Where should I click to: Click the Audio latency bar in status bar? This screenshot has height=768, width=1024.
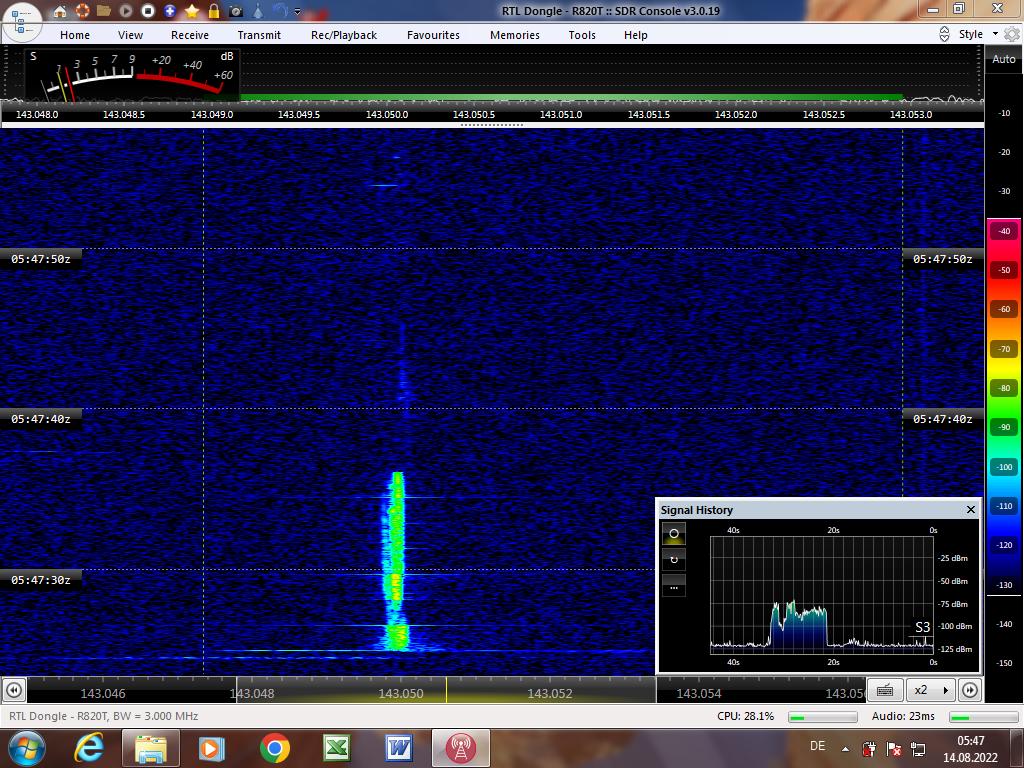tap(984, 717)
